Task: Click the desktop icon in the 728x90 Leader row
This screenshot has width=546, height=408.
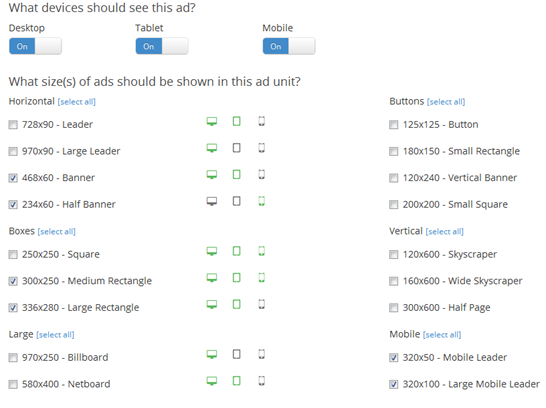Action: (212, 121)
